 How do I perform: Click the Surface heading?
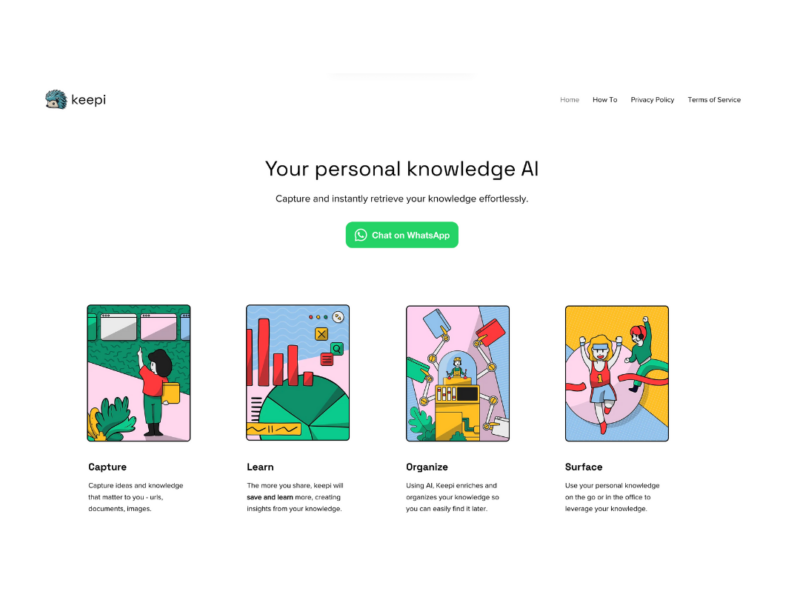tap(584, 467)
